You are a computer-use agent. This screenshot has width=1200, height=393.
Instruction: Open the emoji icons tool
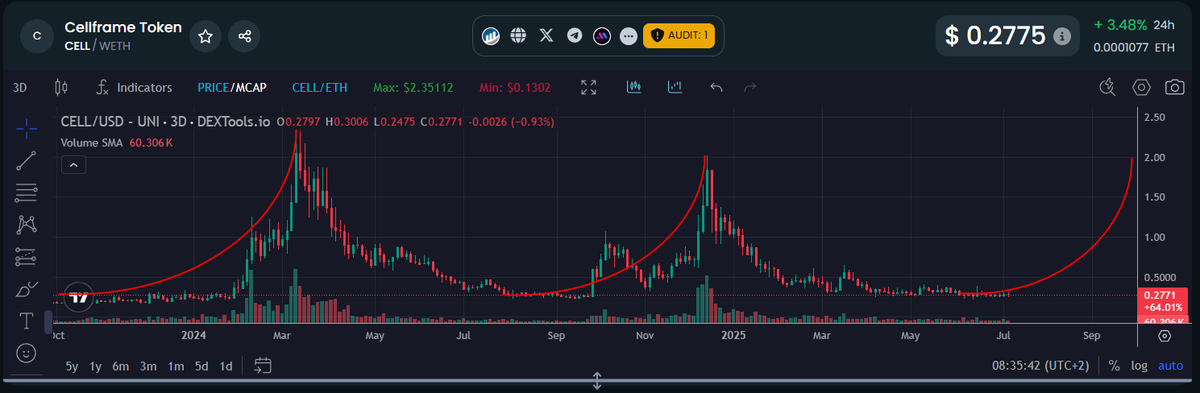coord(27,353)
